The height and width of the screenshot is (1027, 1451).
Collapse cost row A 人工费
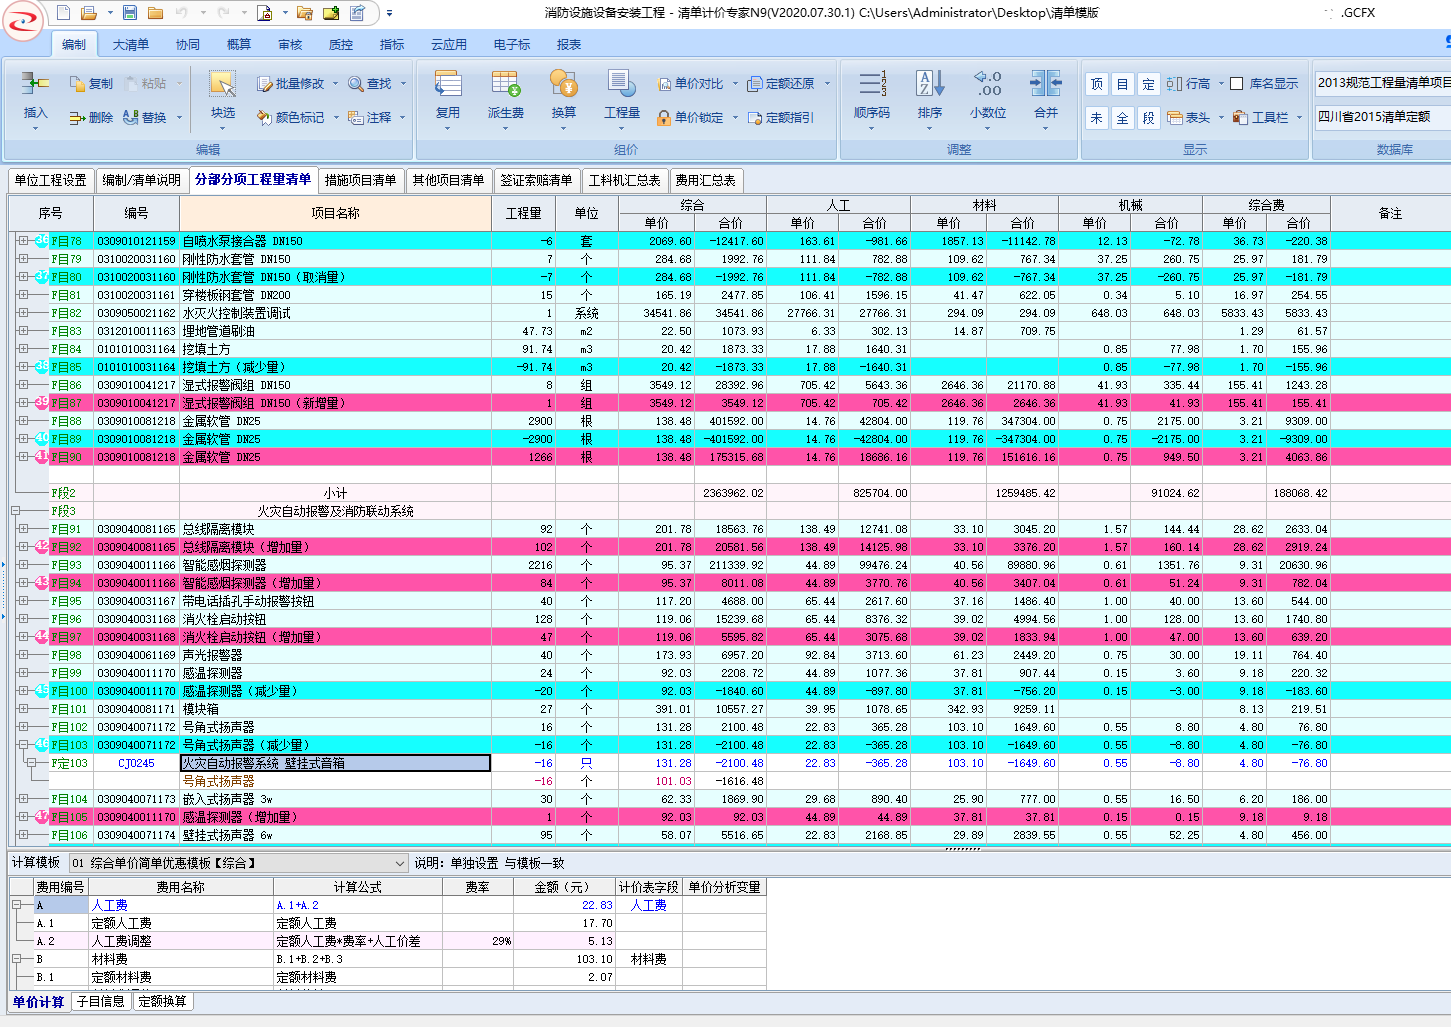click(x=16, y=905)
